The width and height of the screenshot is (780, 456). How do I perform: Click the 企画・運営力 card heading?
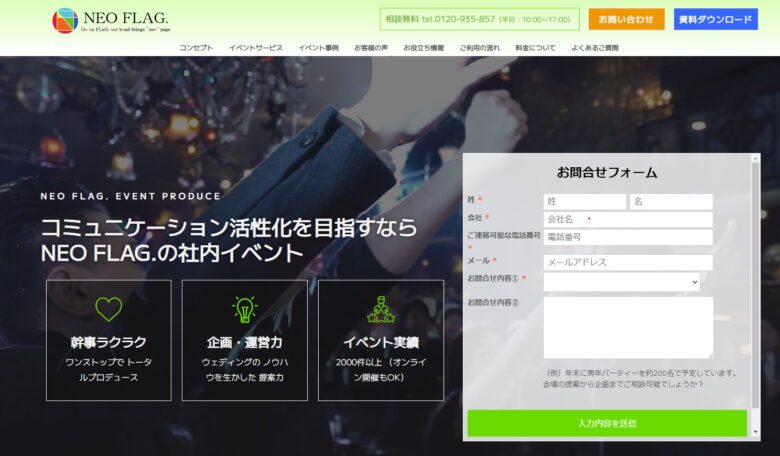tap(245, 342)
